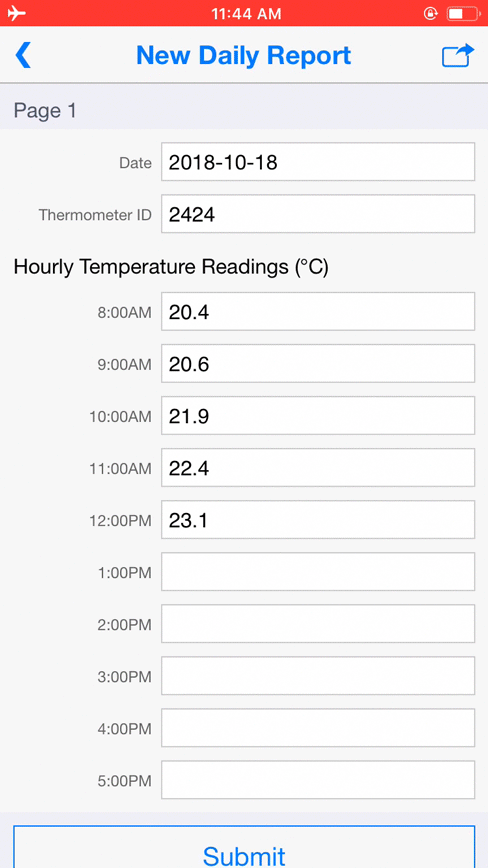
Task: Edit the 8:00AM temperature reading
Action: pos(318,312)
